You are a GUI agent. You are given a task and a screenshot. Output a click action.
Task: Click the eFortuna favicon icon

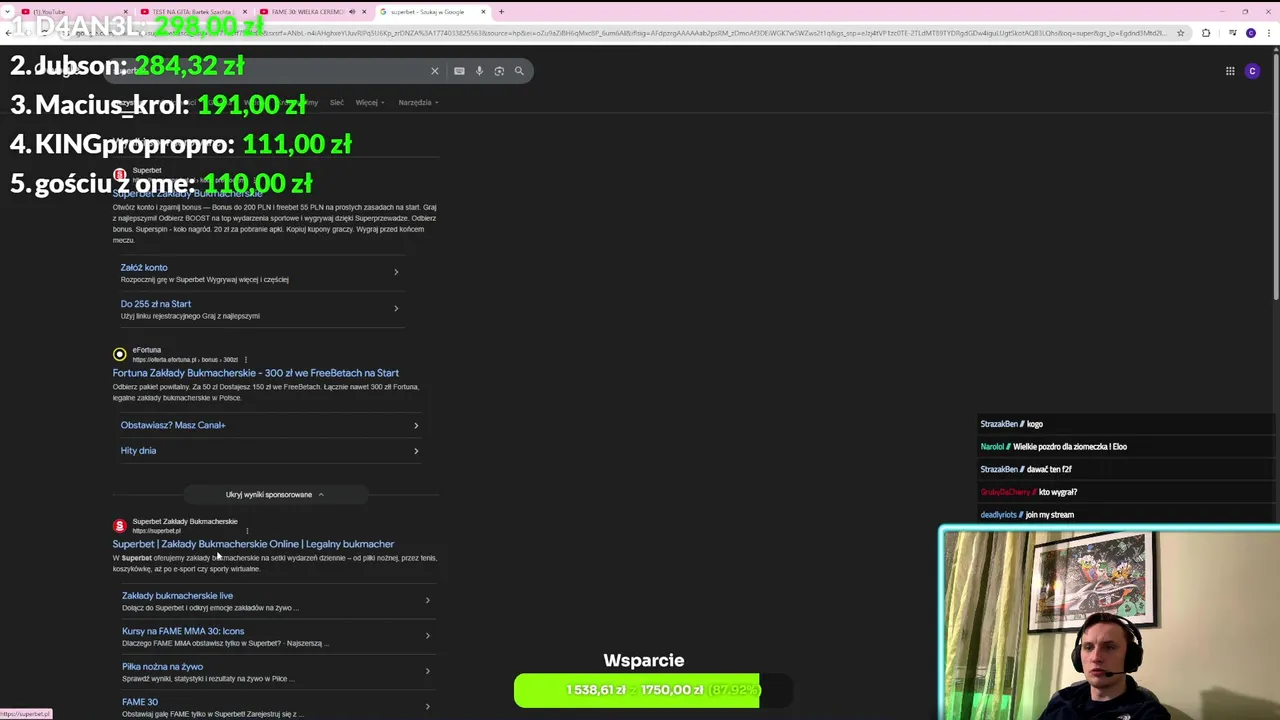(120, 354)
